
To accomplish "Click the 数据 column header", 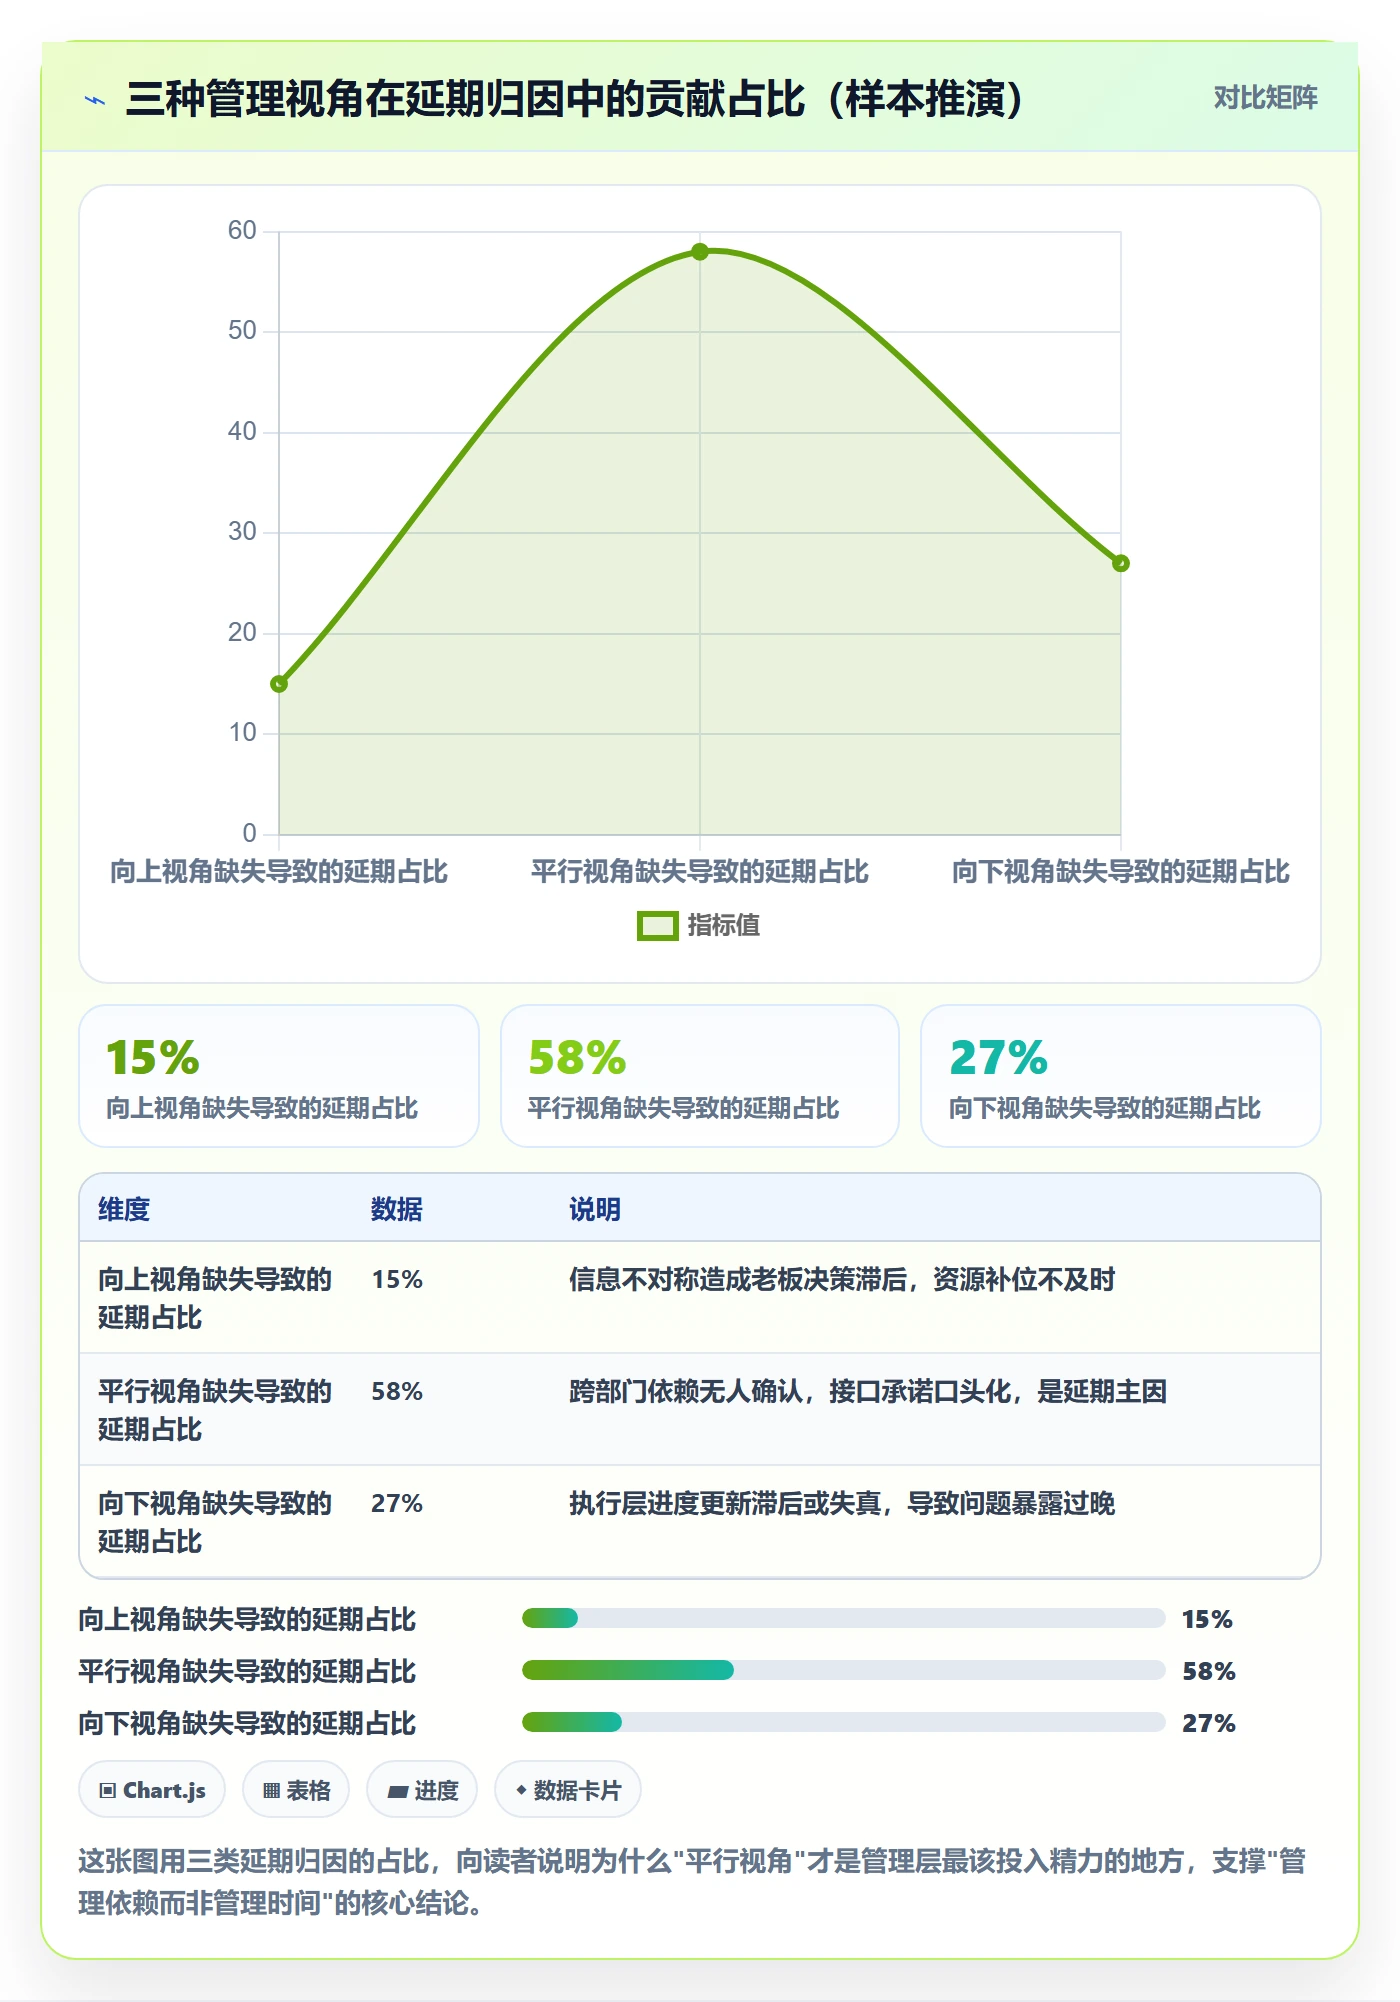I will tap(397, 1209).
